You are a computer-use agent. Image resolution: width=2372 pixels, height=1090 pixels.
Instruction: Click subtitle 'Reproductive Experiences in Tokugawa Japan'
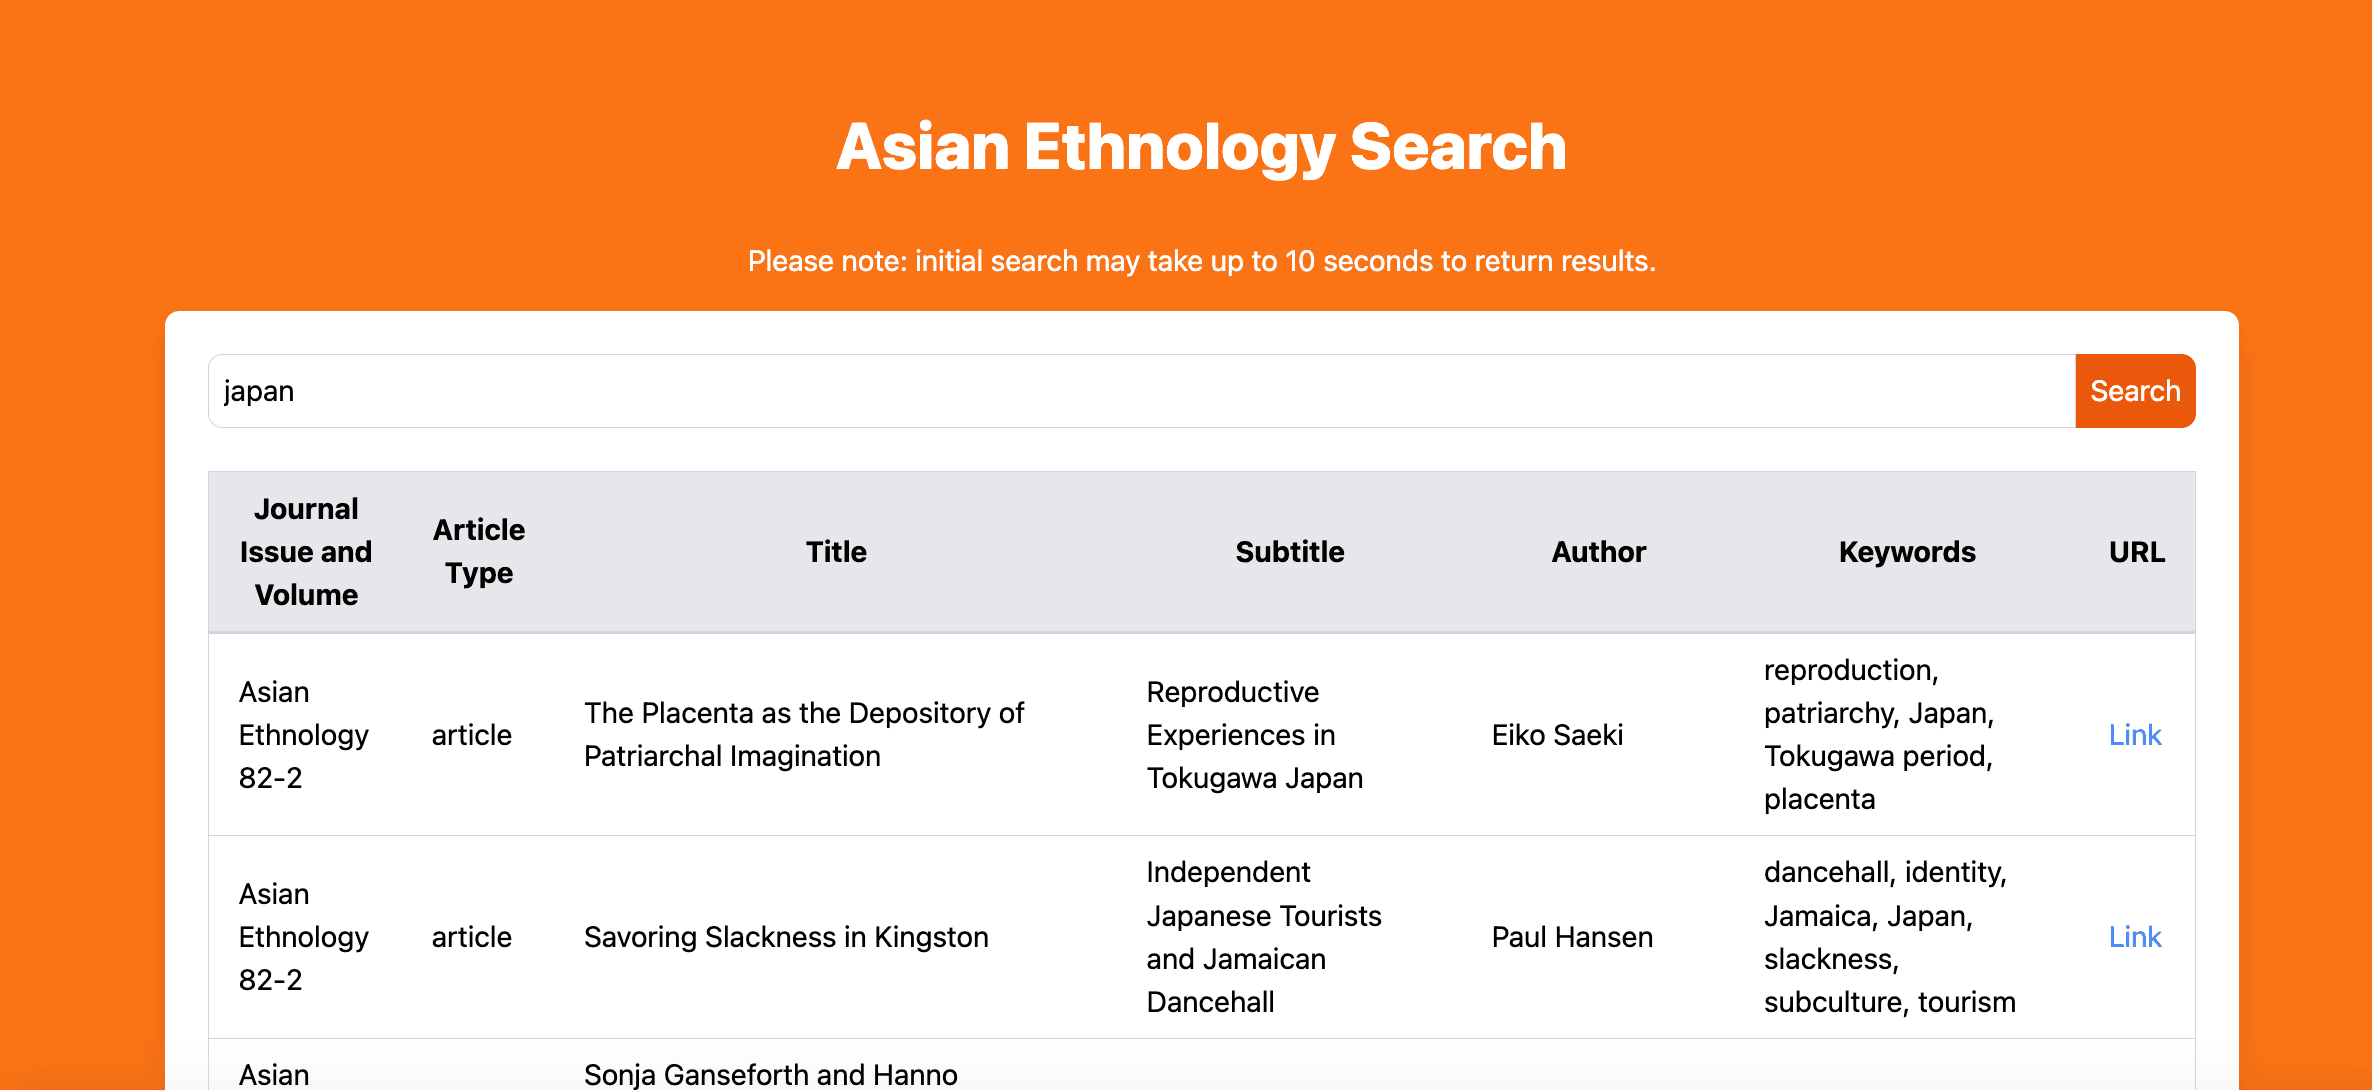[1255, 735]
